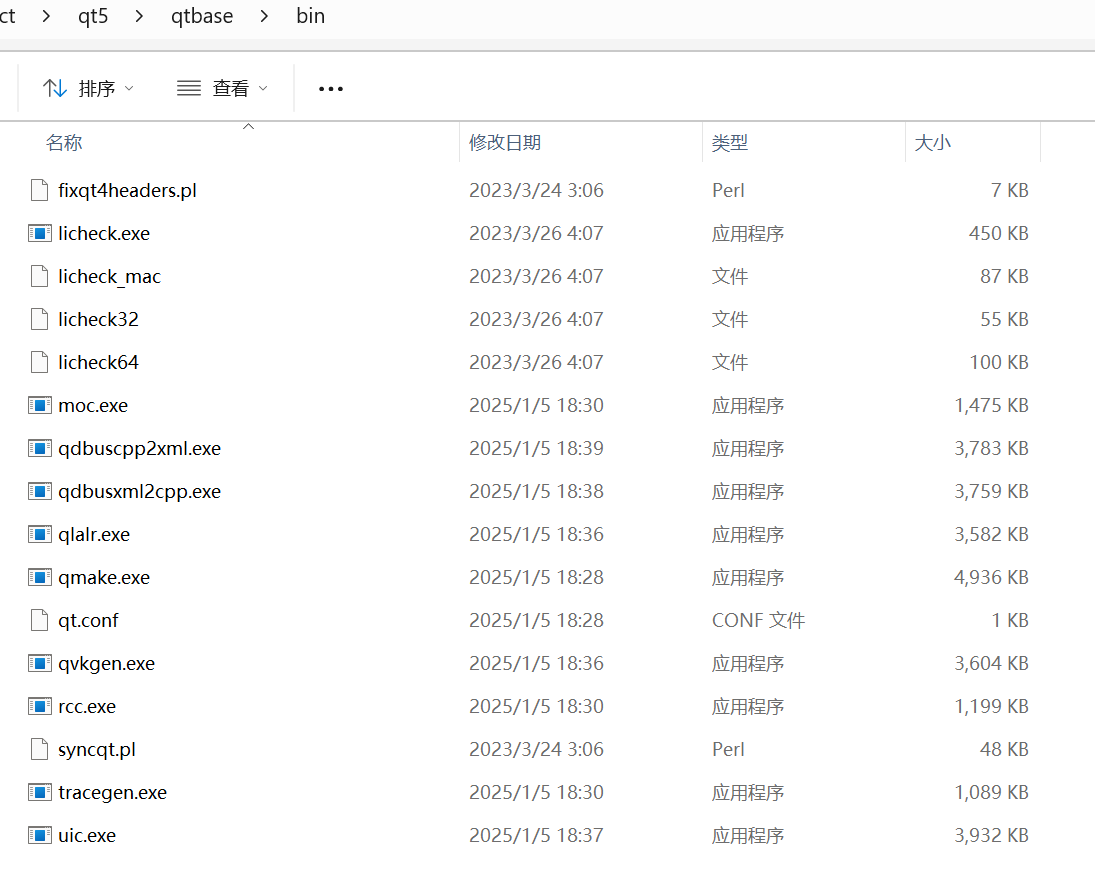Click the syncqt.pl file icon

pyautogui.click(x=40, y=749)
